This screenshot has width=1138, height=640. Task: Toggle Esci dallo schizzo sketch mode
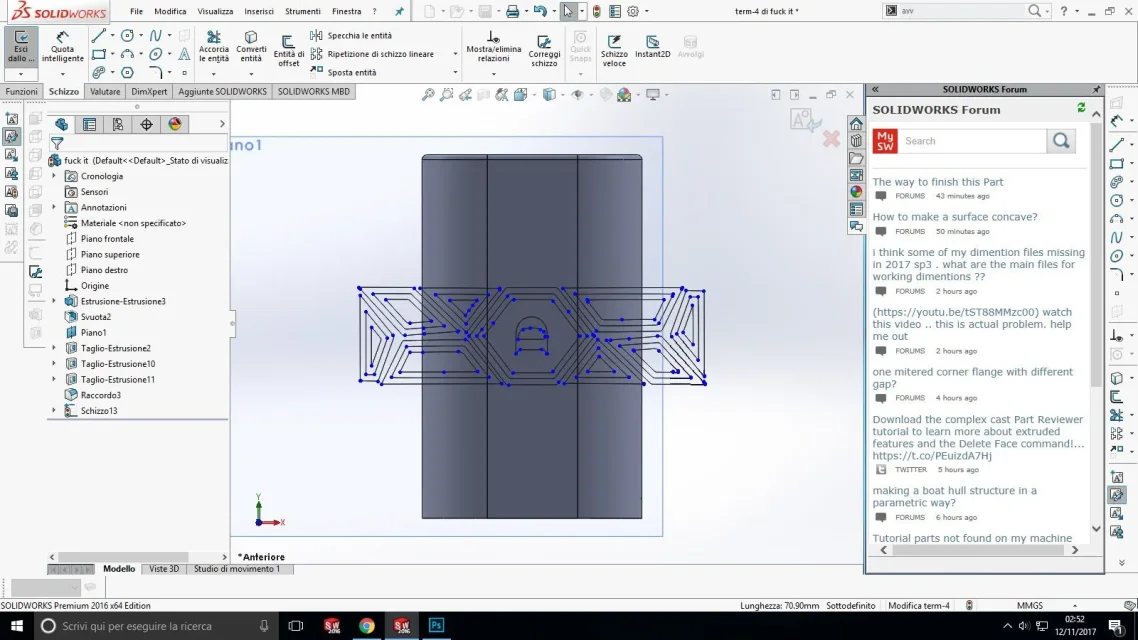click(x=21, y=46)
